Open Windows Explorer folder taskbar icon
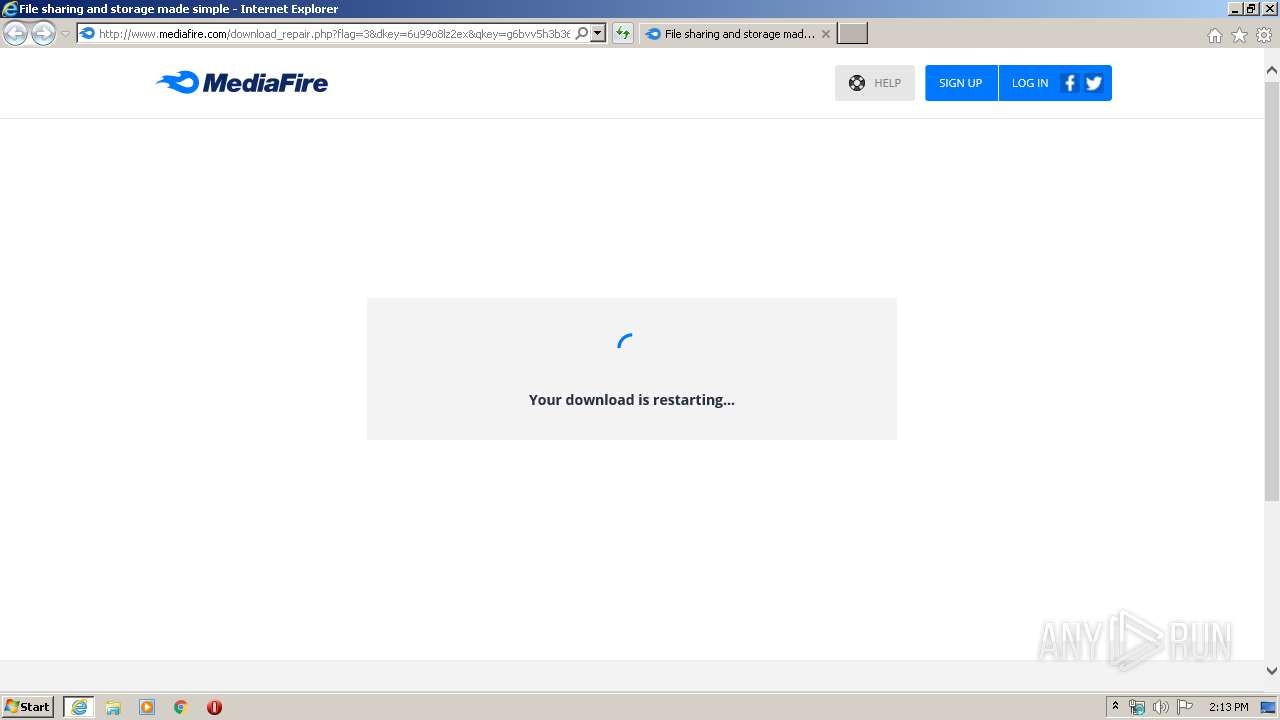Image resolution: width=1280 pixels, height=720 pixels. pyautogui.click(x=113, y=707)
